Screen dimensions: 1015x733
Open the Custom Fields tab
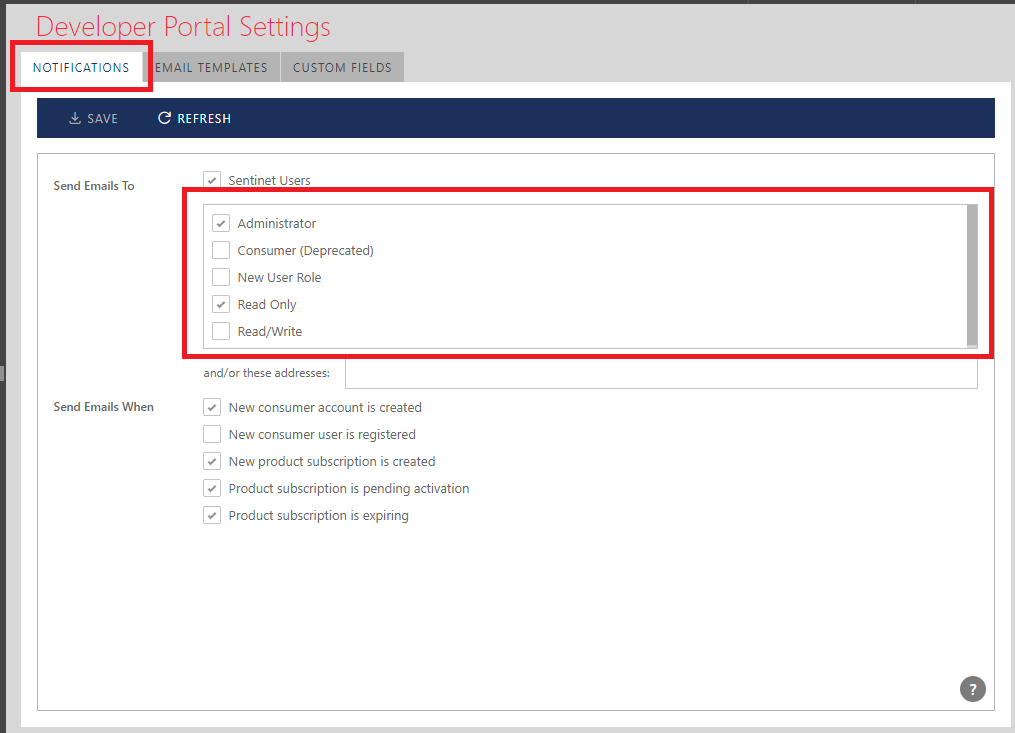[343, 68]
